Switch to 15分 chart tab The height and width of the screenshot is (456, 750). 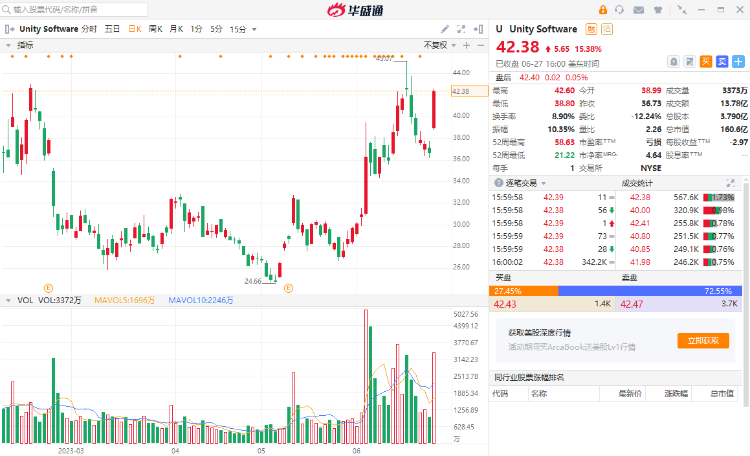click(238, 29)
